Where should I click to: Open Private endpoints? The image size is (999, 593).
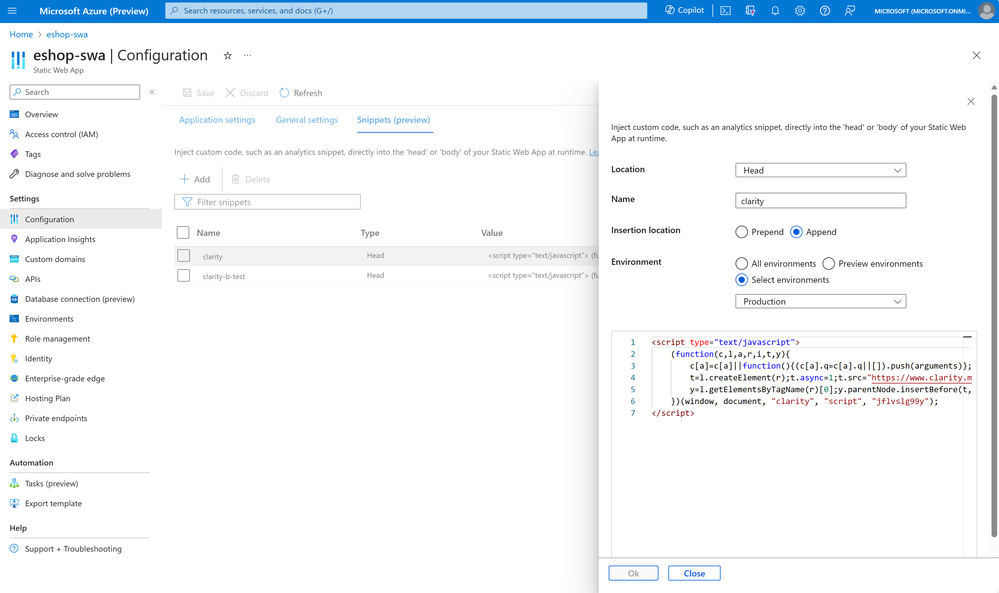(x=55, y=418)
